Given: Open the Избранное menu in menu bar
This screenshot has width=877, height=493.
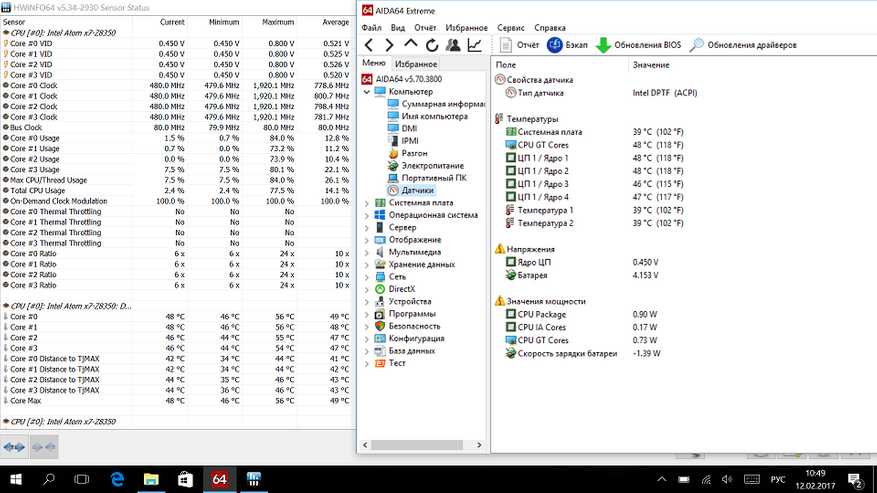Looking at the screenshot, I should (466, 27).
